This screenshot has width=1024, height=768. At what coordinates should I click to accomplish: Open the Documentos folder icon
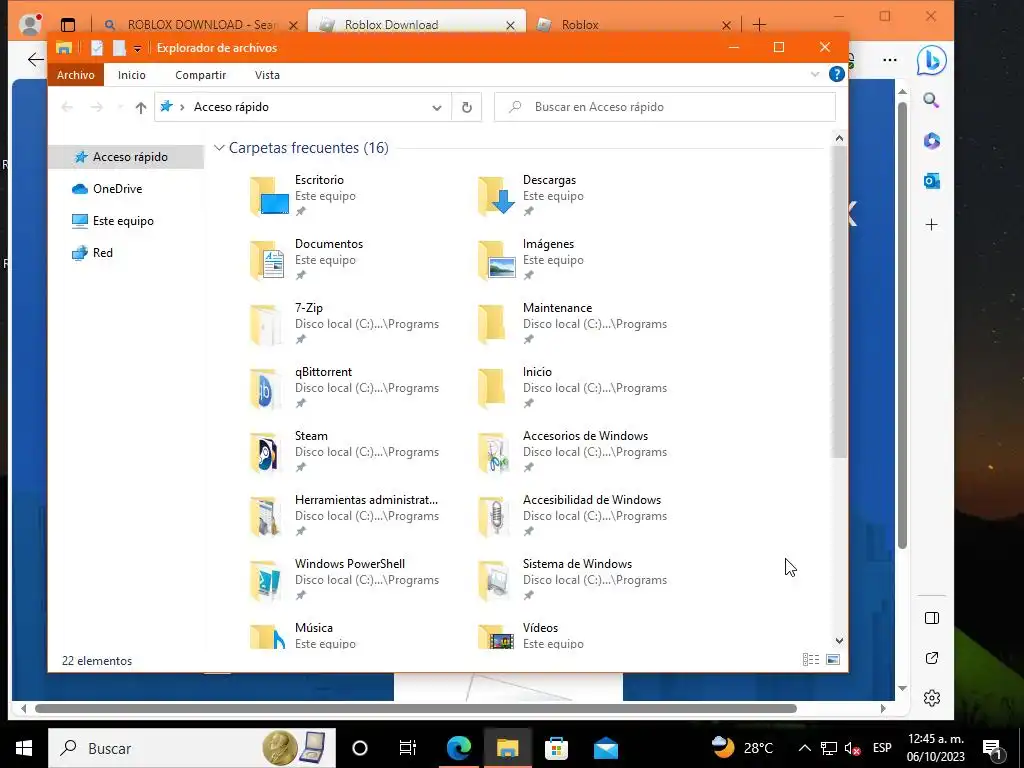click(268, 259)
